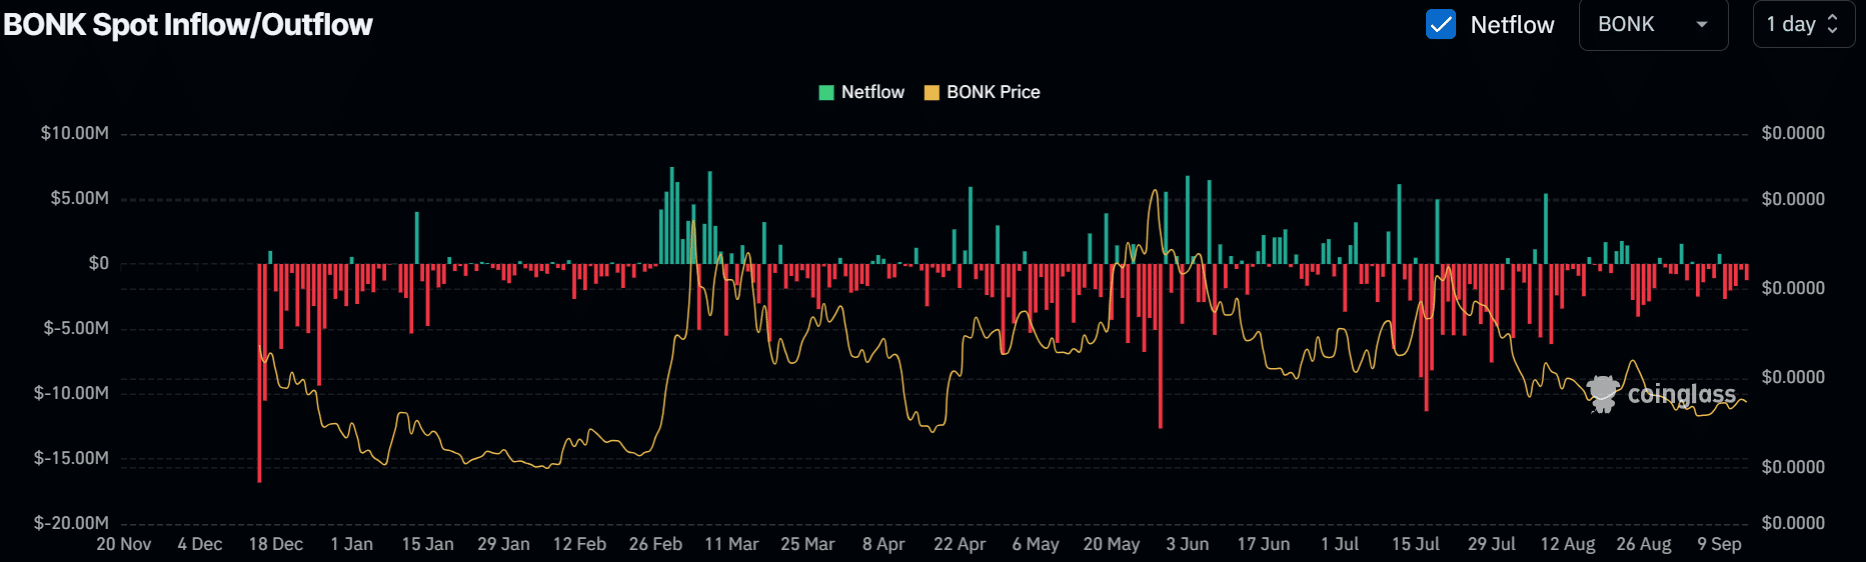Click the 15 Jul date label
Image resolution: width=1866 pixels, height=562 pixels.
pos(1416,544)
